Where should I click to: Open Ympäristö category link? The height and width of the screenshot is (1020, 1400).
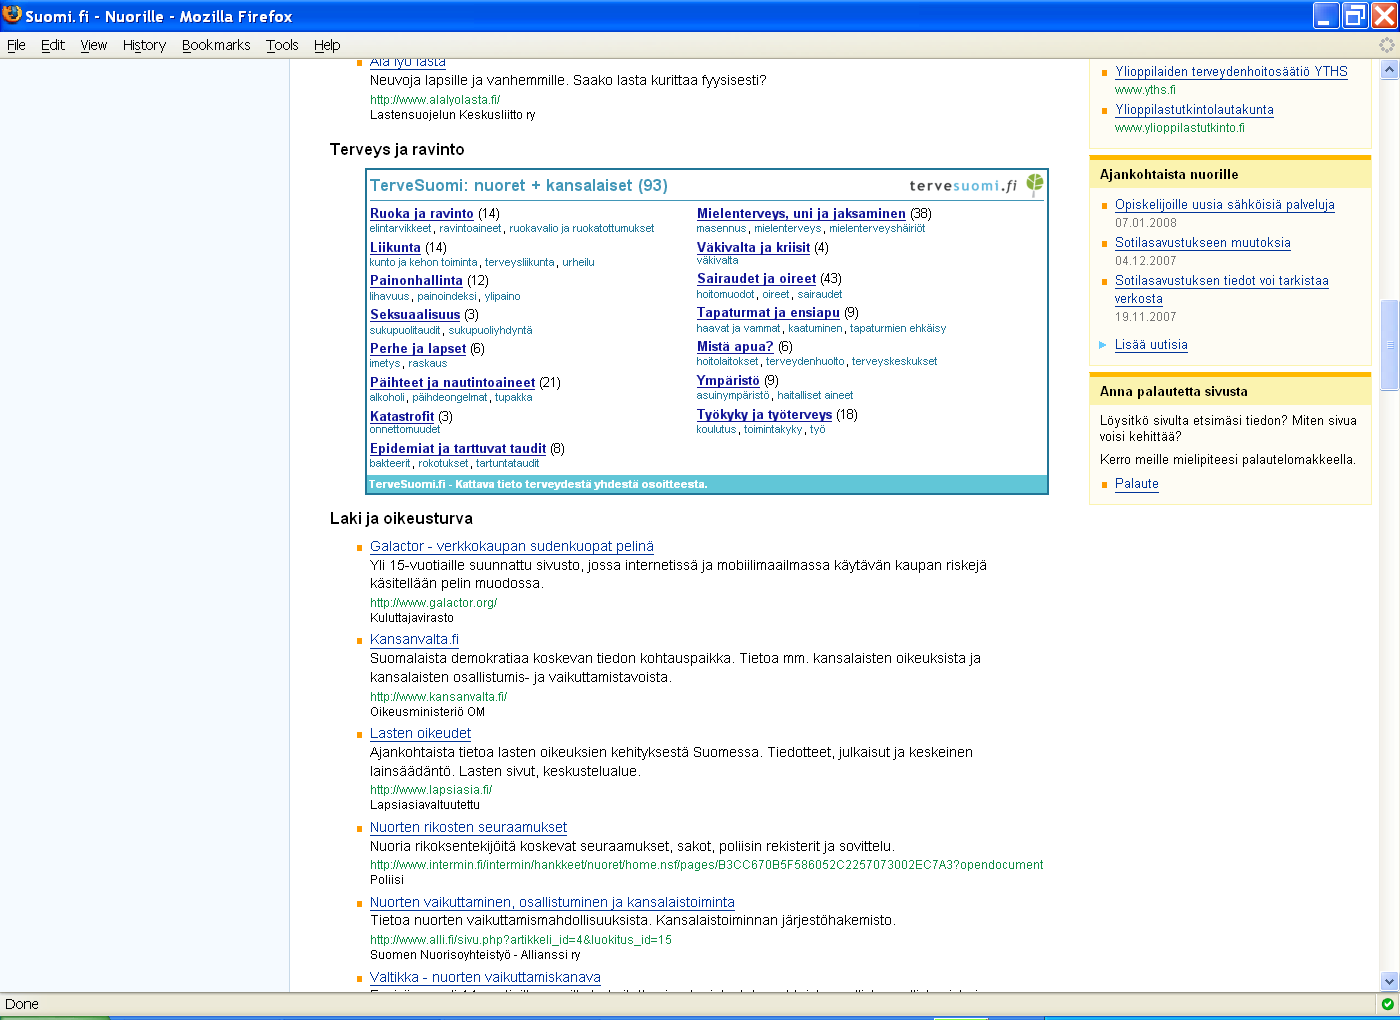pyautogui.click(x=728, y=380)
